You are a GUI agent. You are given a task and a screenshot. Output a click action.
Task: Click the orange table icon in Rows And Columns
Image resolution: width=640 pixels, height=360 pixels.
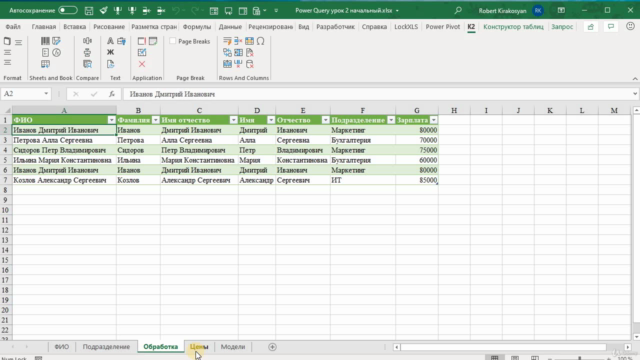click(249, 41)
